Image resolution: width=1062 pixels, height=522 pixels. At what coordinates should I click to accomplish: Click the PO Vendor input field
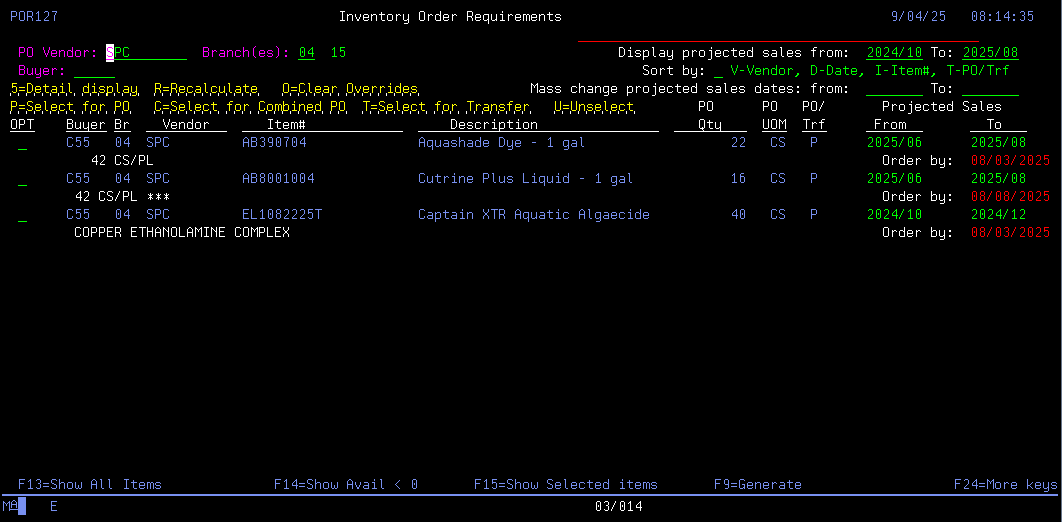point(146,53)
